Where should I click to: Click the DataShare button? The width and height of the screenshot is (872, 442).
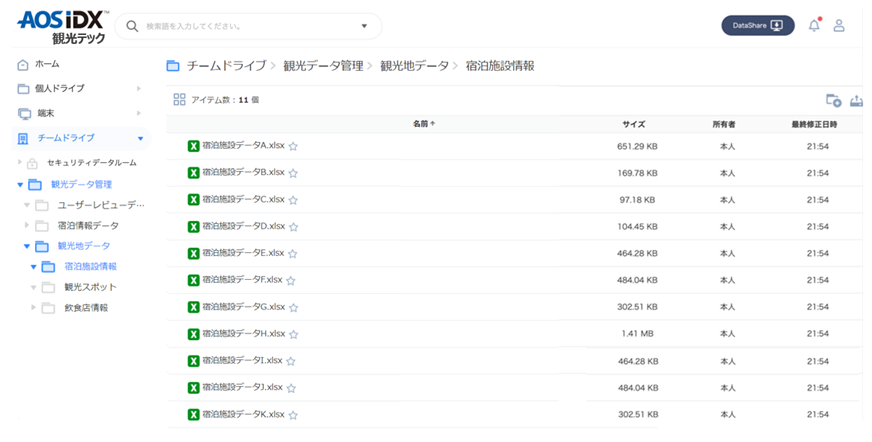point(757,26)
